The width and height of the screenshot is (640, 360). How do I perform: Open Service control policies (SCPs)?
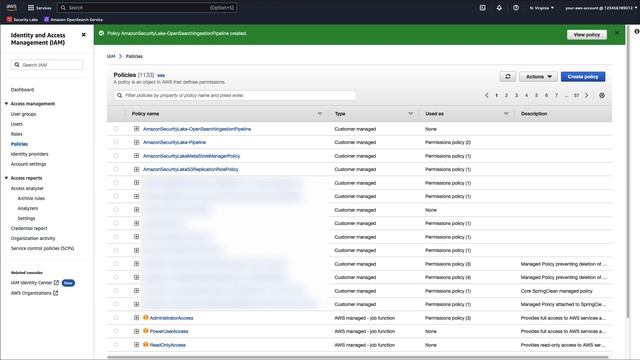click(x=42, y=248)
